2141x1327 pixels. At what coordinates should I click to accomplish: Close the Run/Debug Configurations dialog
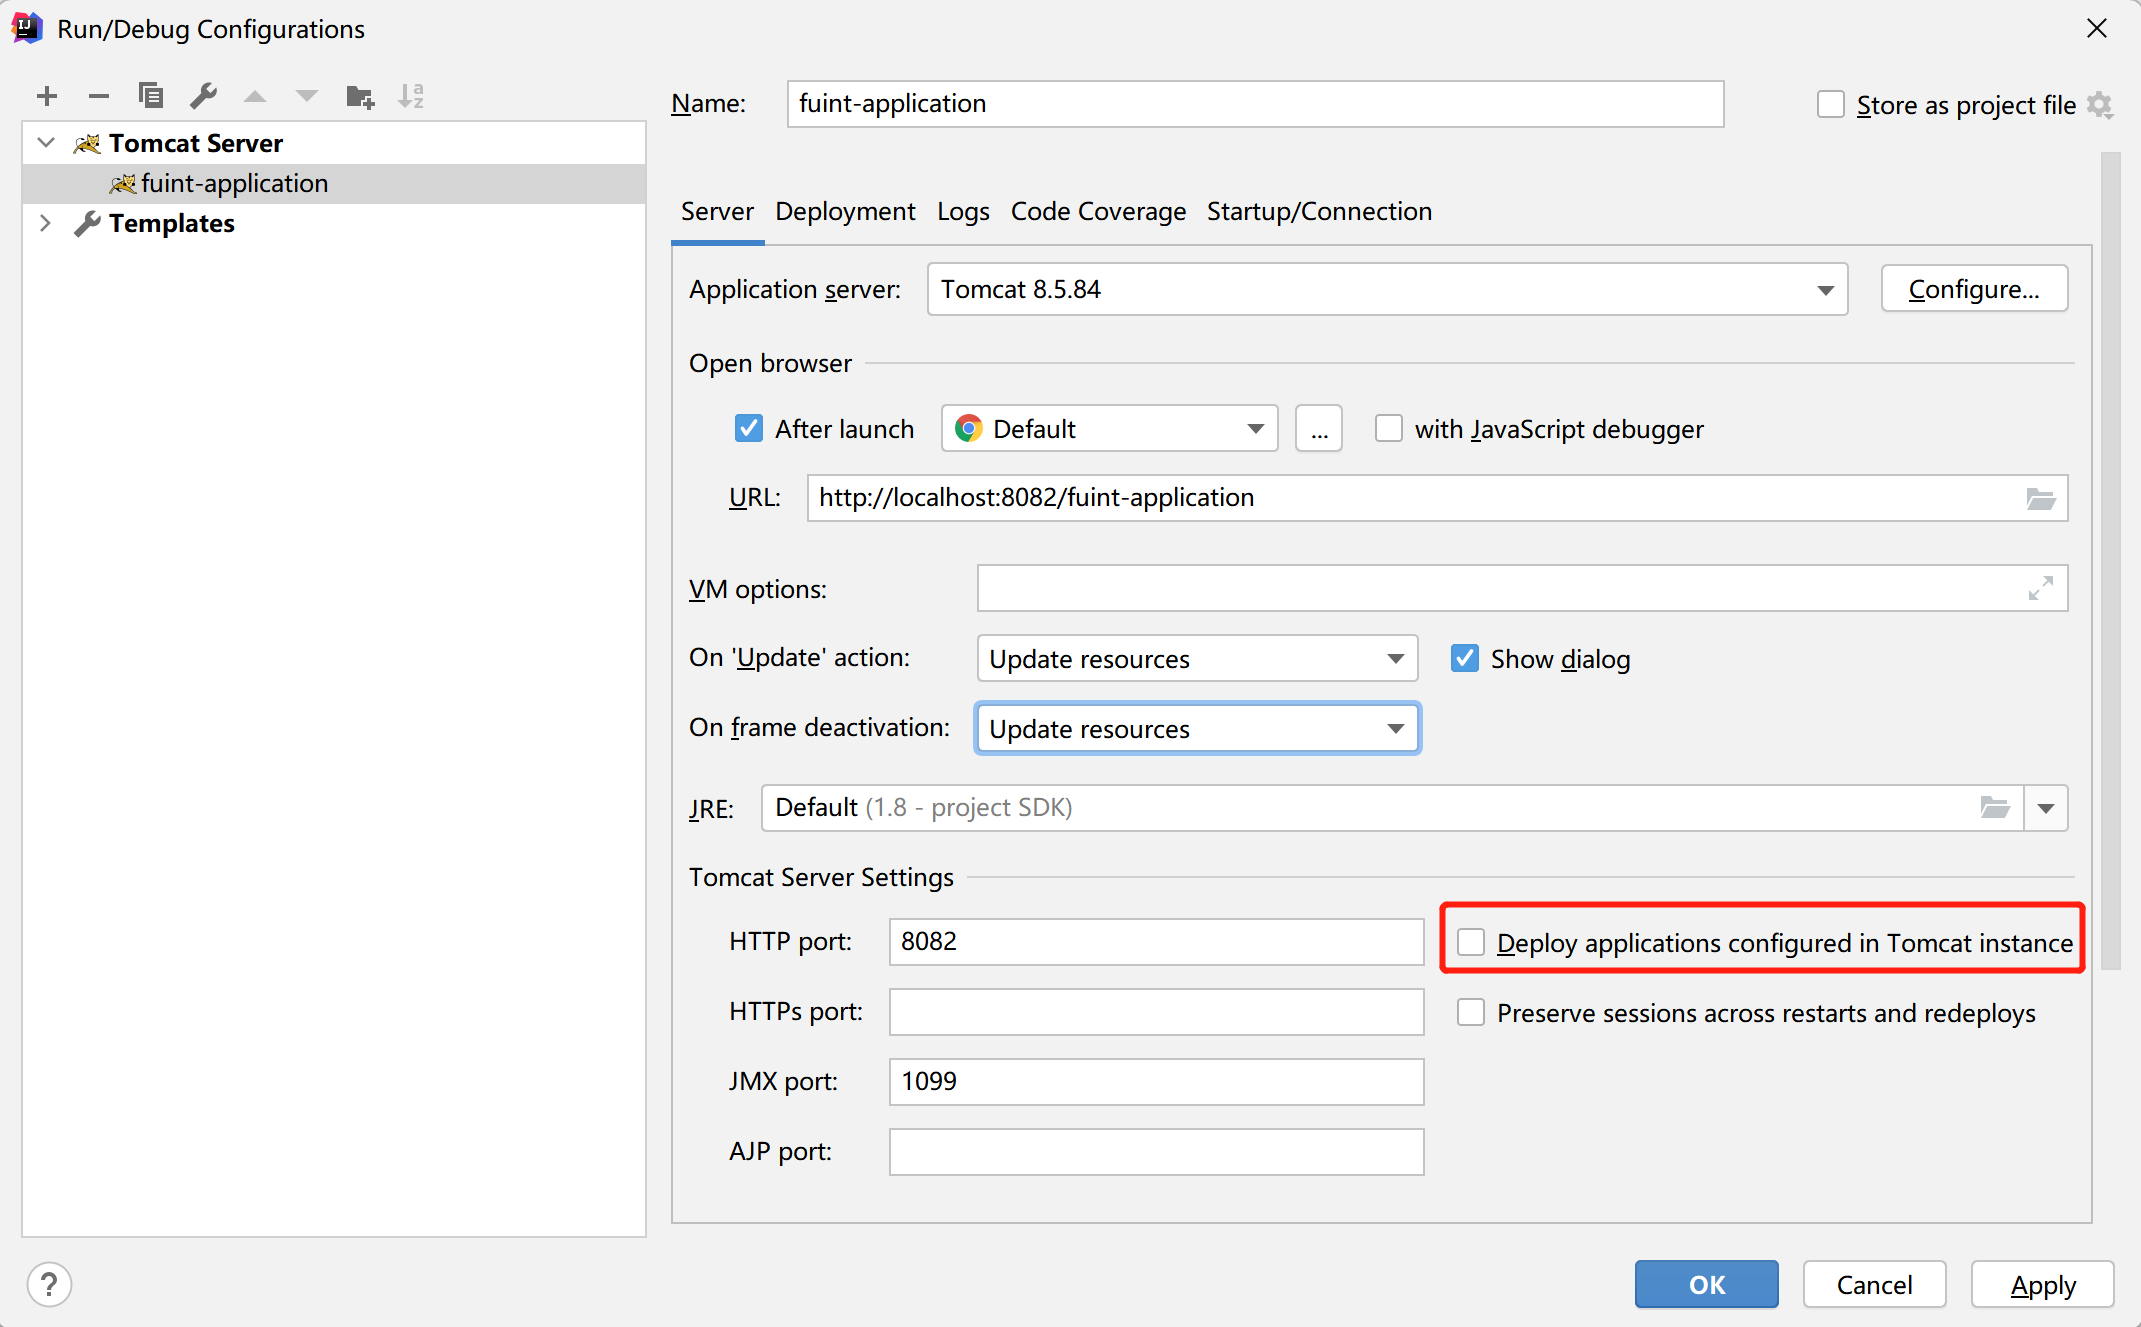point(2097,28)
